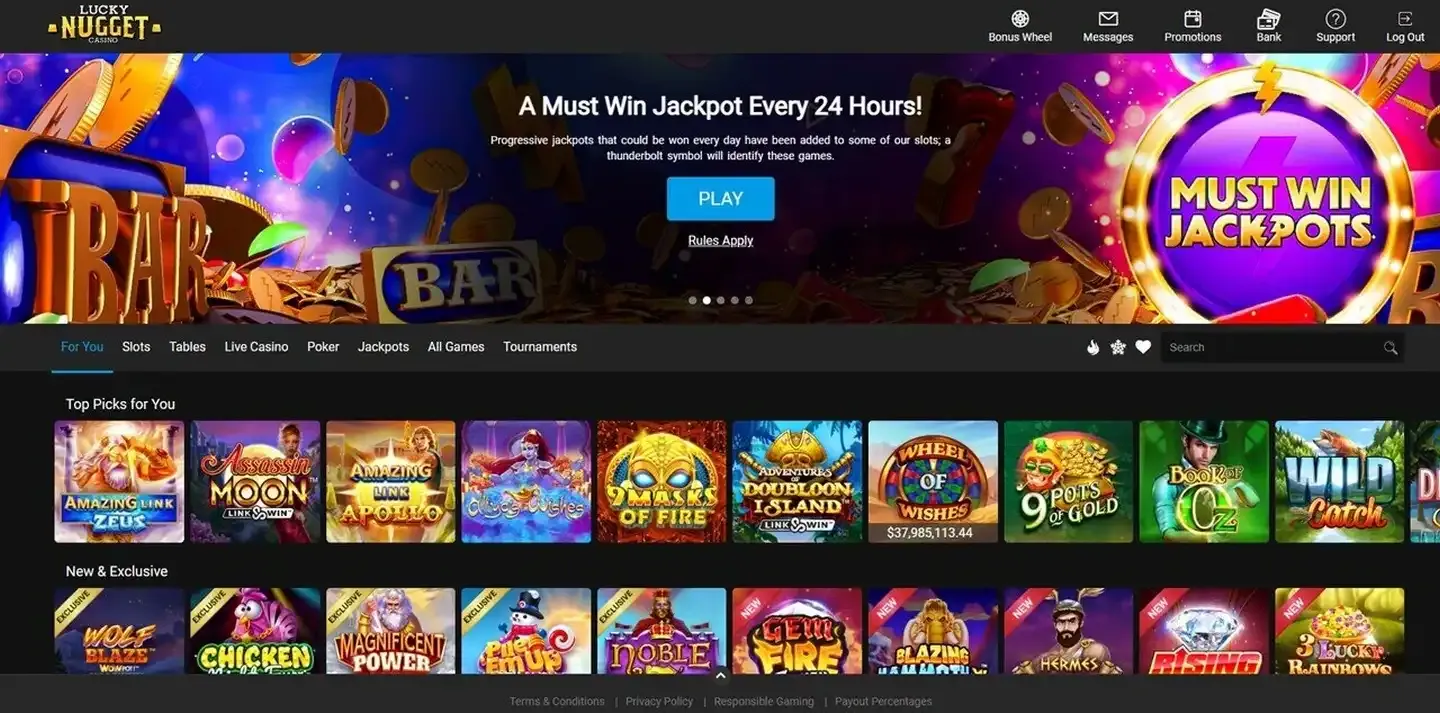Open the Lucky Nugget Casino logo
1440x713 pixels.
coord(104,24)
